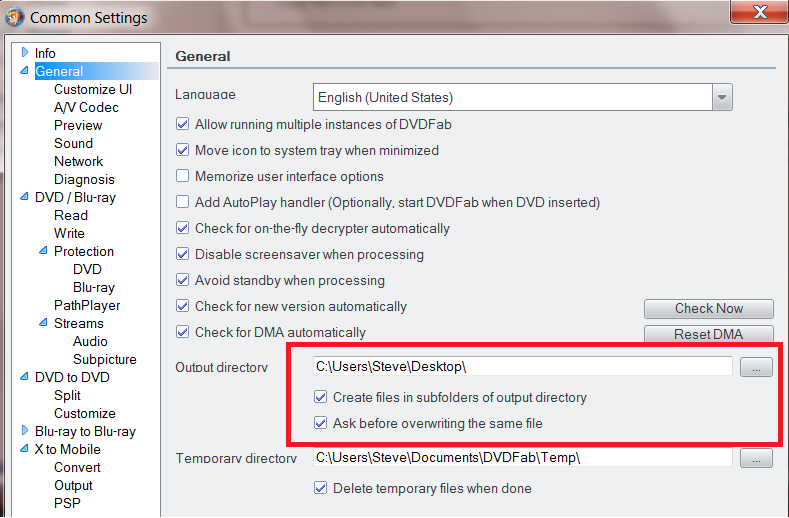Collapse the General tree node
The height and width of the screenshot is (518, 789).
24,70
